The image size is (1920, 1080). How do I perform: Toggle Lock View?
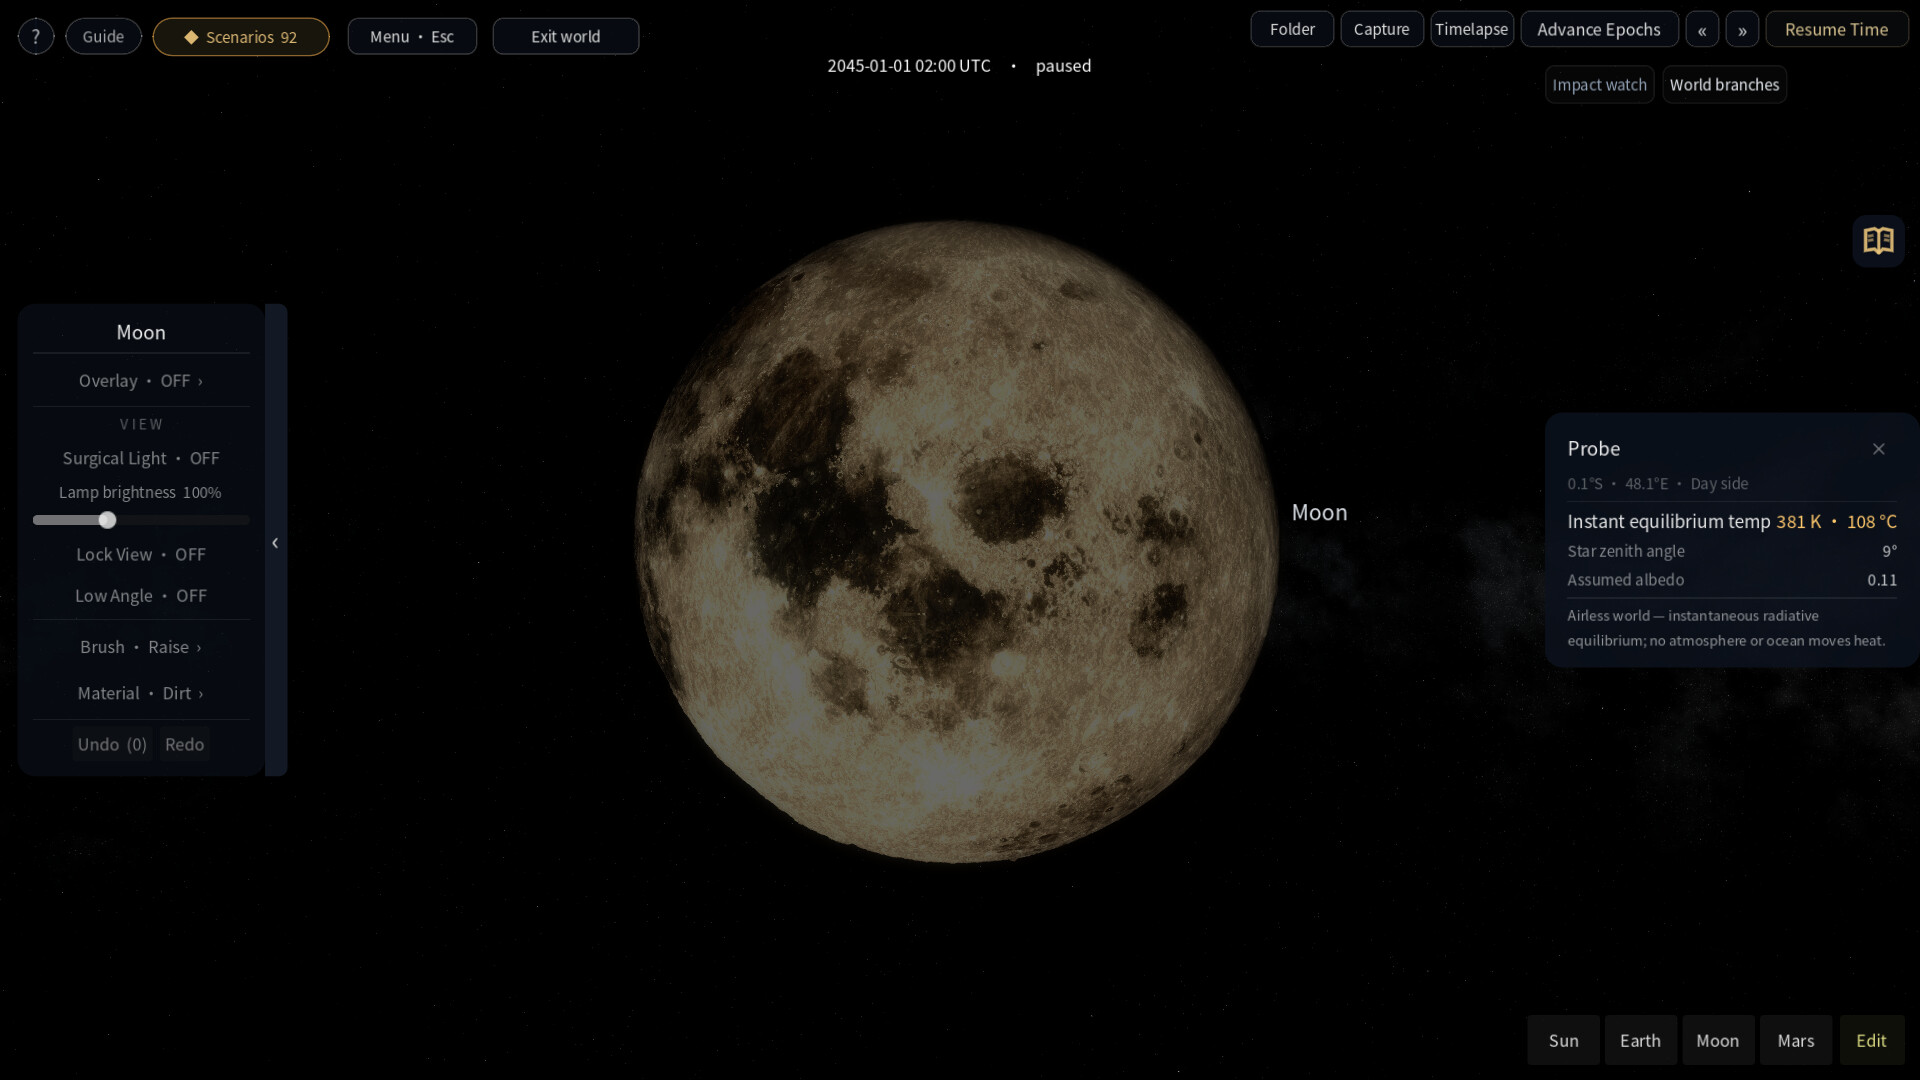click(141, 555)
